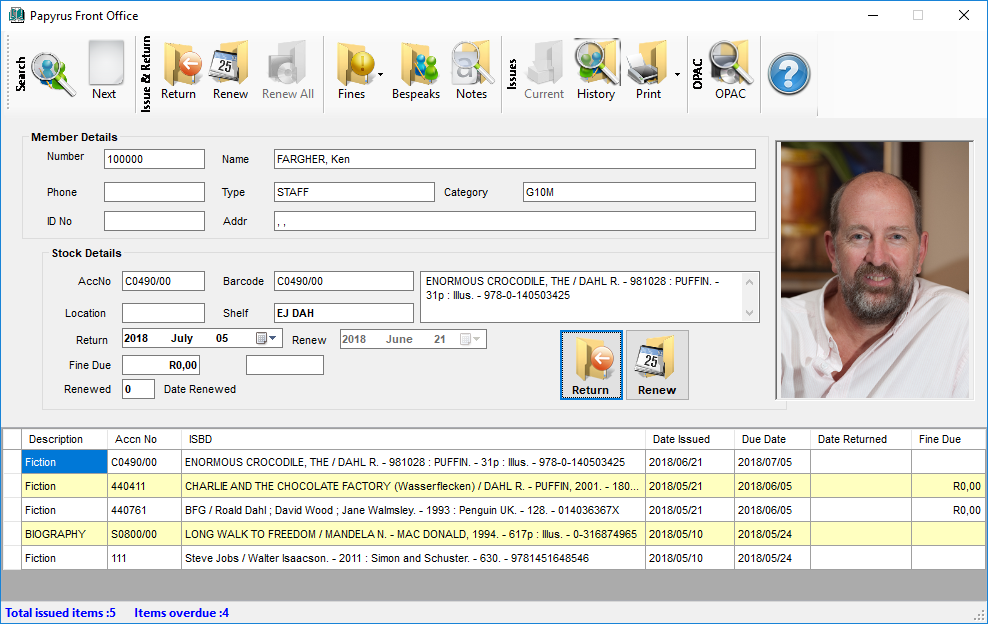The image size is (988, 624).
Task: Select the Renew All icon
Action: (x=286, y=71)
